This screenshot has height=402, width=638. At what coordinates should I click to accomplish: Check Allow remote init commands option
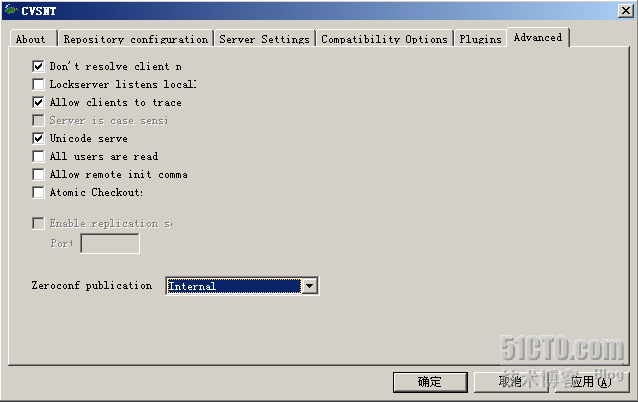pos(39,174)
